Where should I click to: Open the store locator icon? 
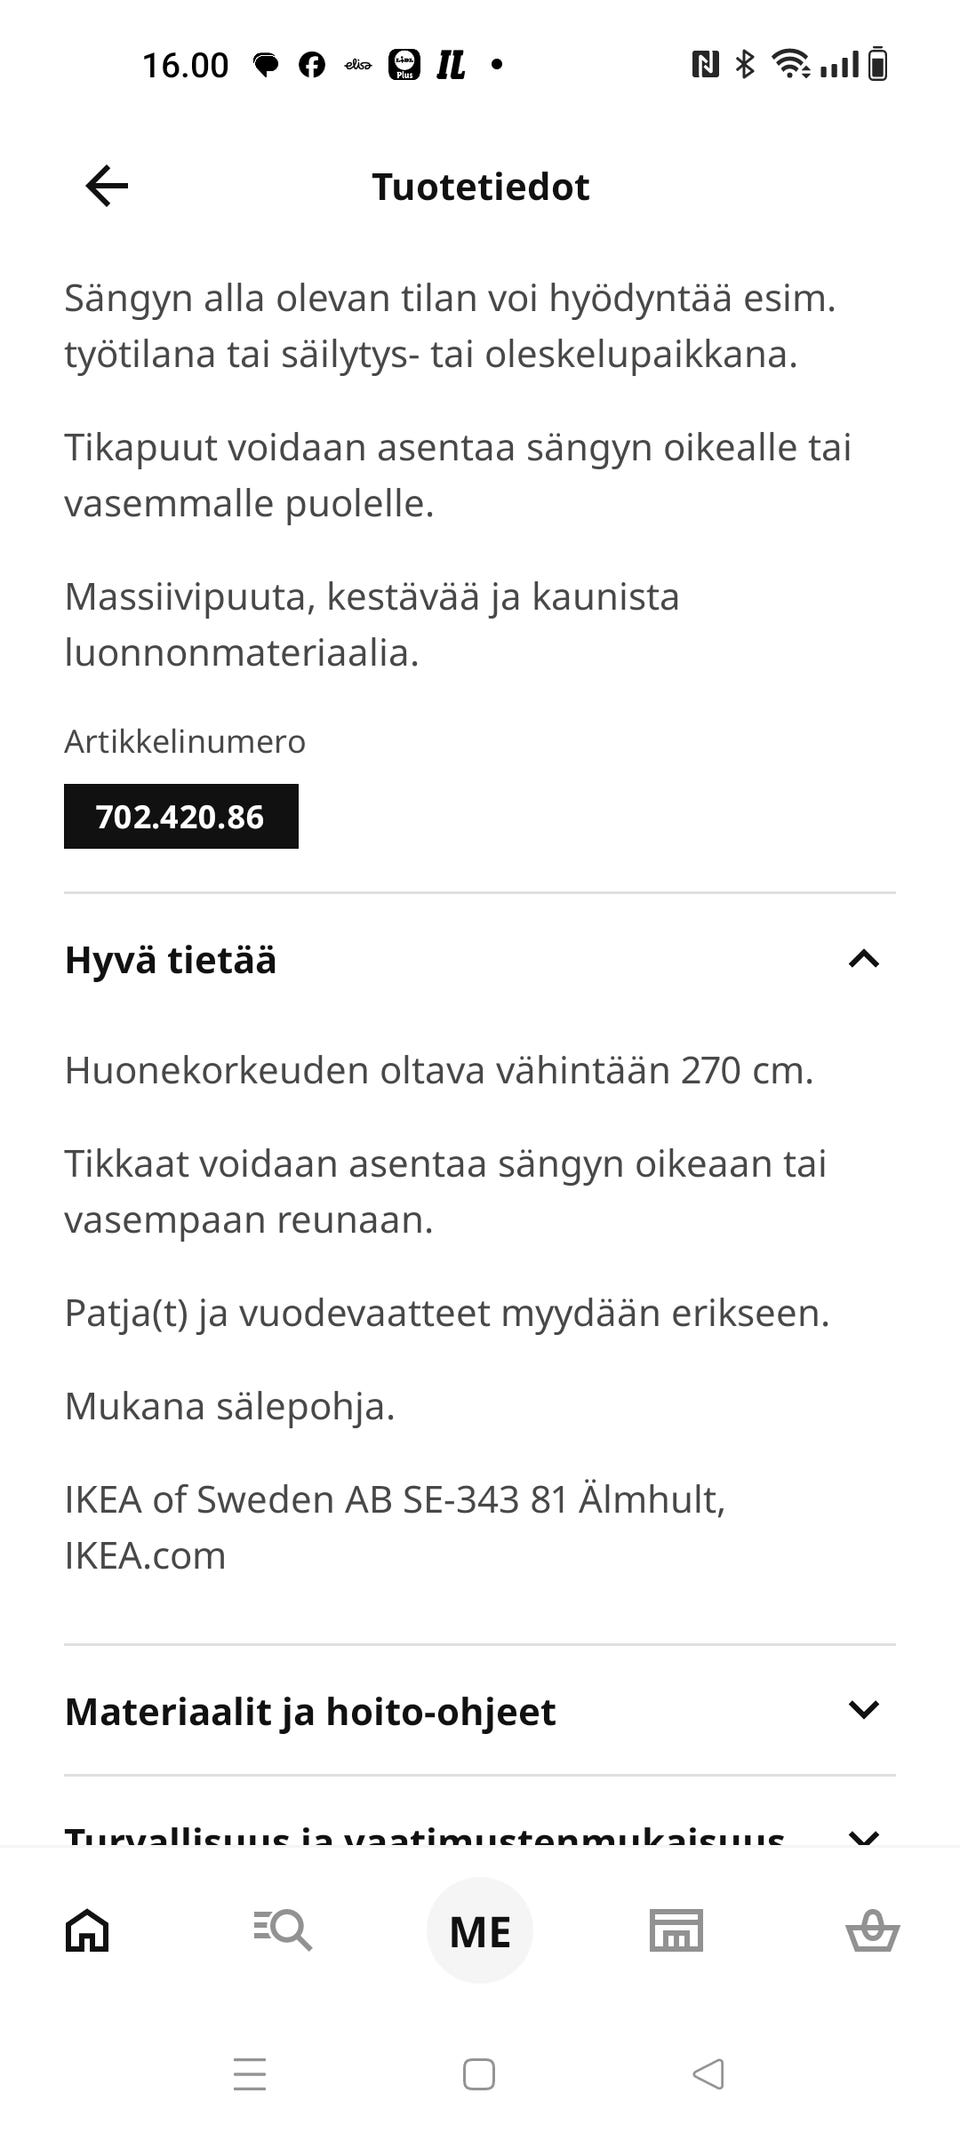pyautogui.click(x=675, y=1928)
